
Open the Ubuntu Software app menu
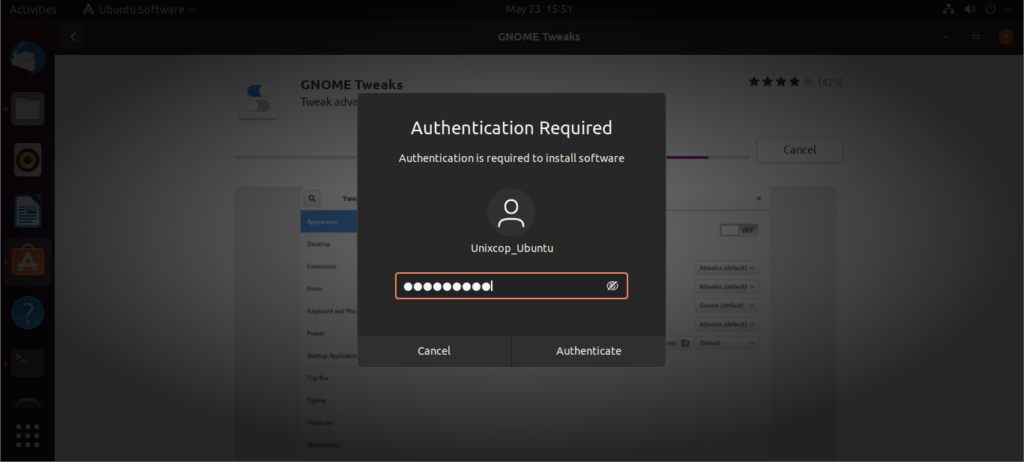coord(140,9)
